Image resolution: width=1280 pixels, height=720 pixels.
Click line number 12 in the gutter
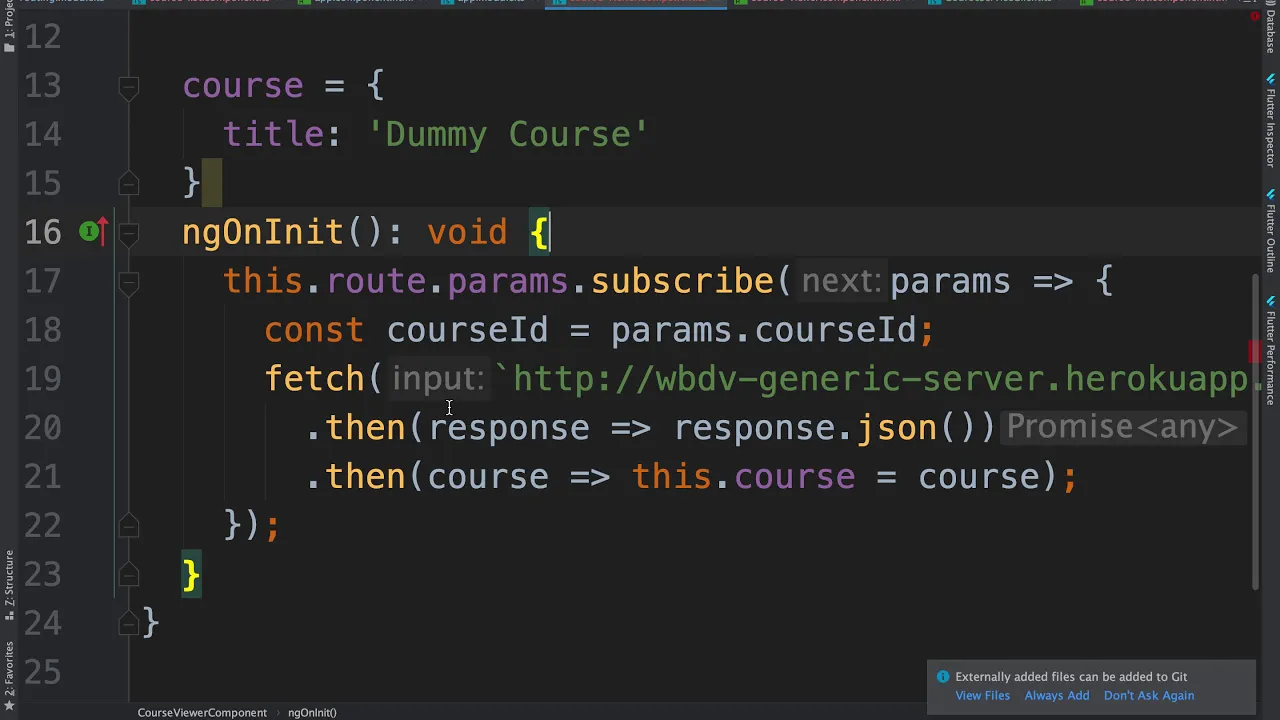[x=42, y=37]
